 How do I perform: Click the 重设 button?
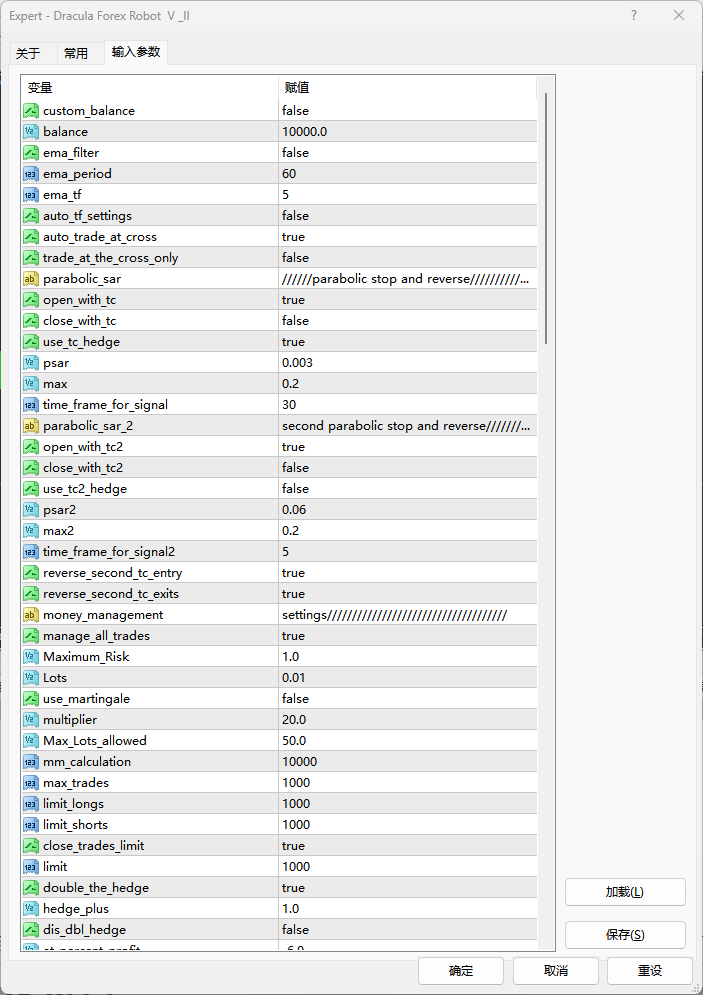coord(650,971)
